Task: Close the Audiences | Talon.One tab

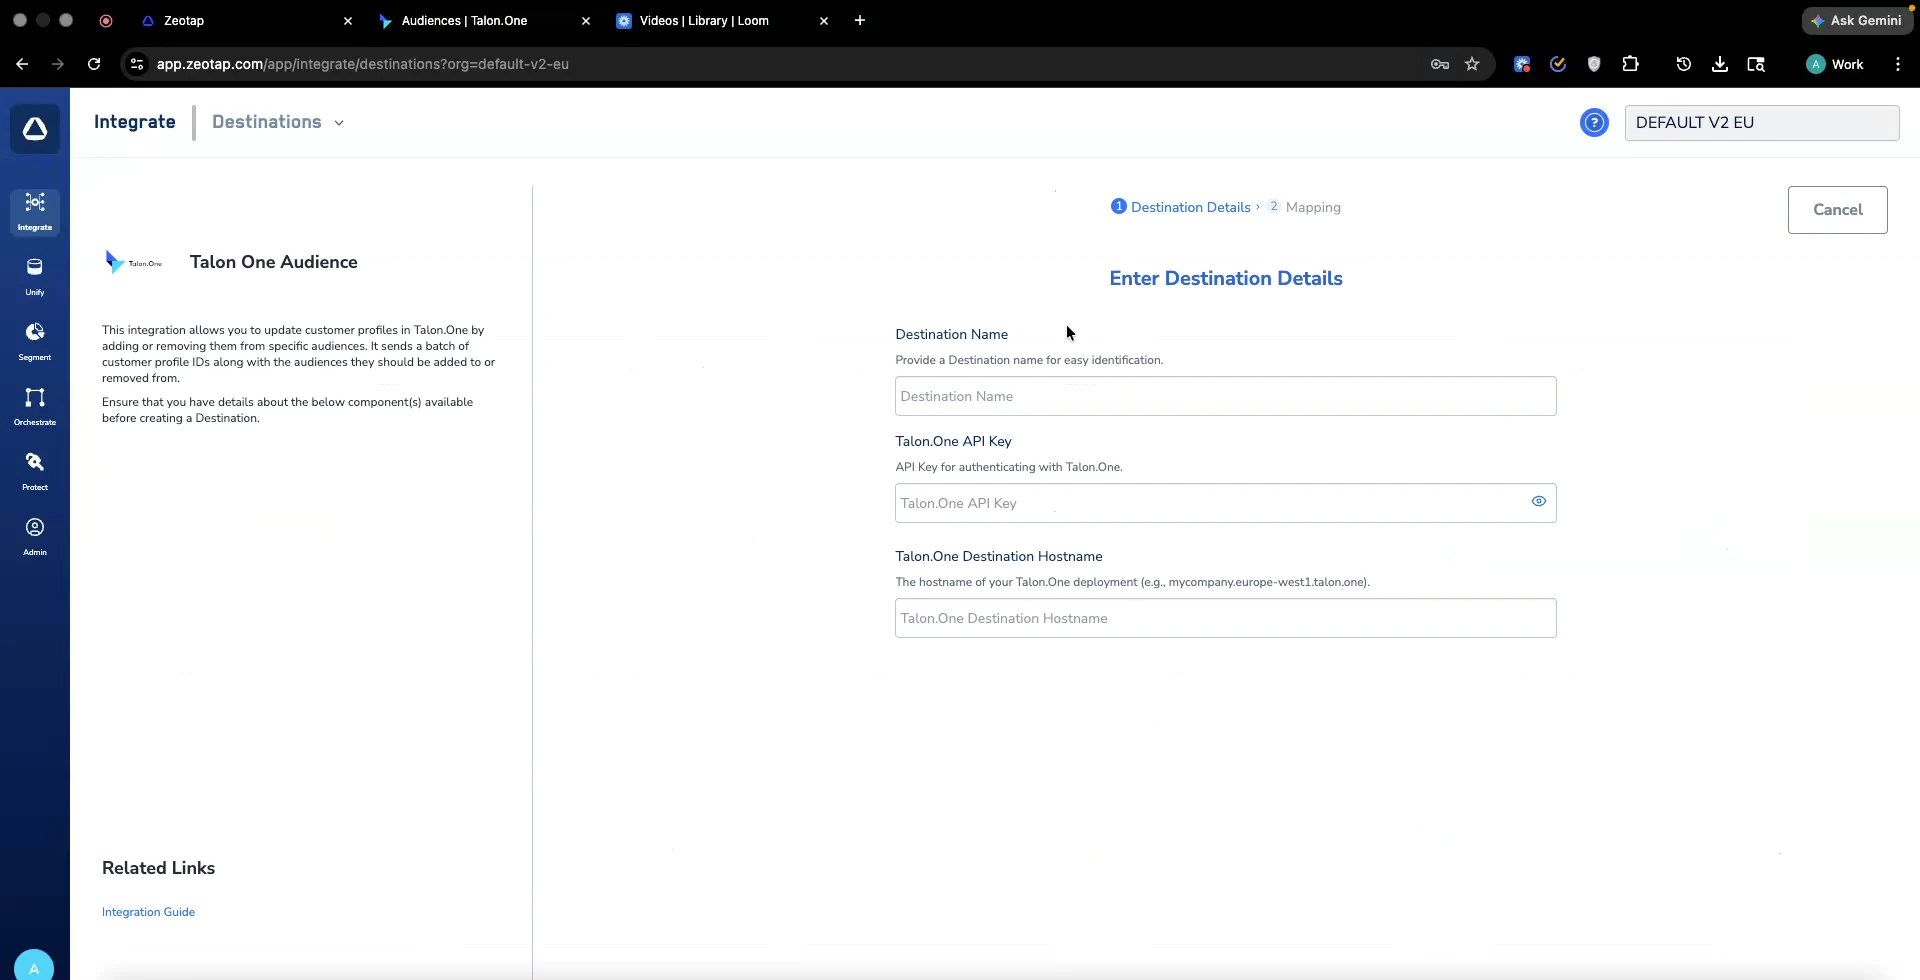Action: (586, 21)
